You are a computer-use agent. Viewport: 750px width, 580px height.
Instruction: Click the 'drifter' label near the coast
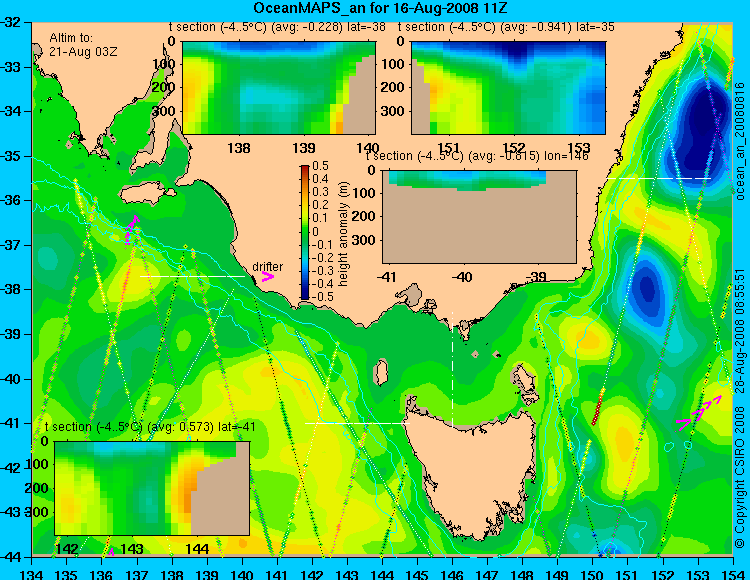(267, 267)
